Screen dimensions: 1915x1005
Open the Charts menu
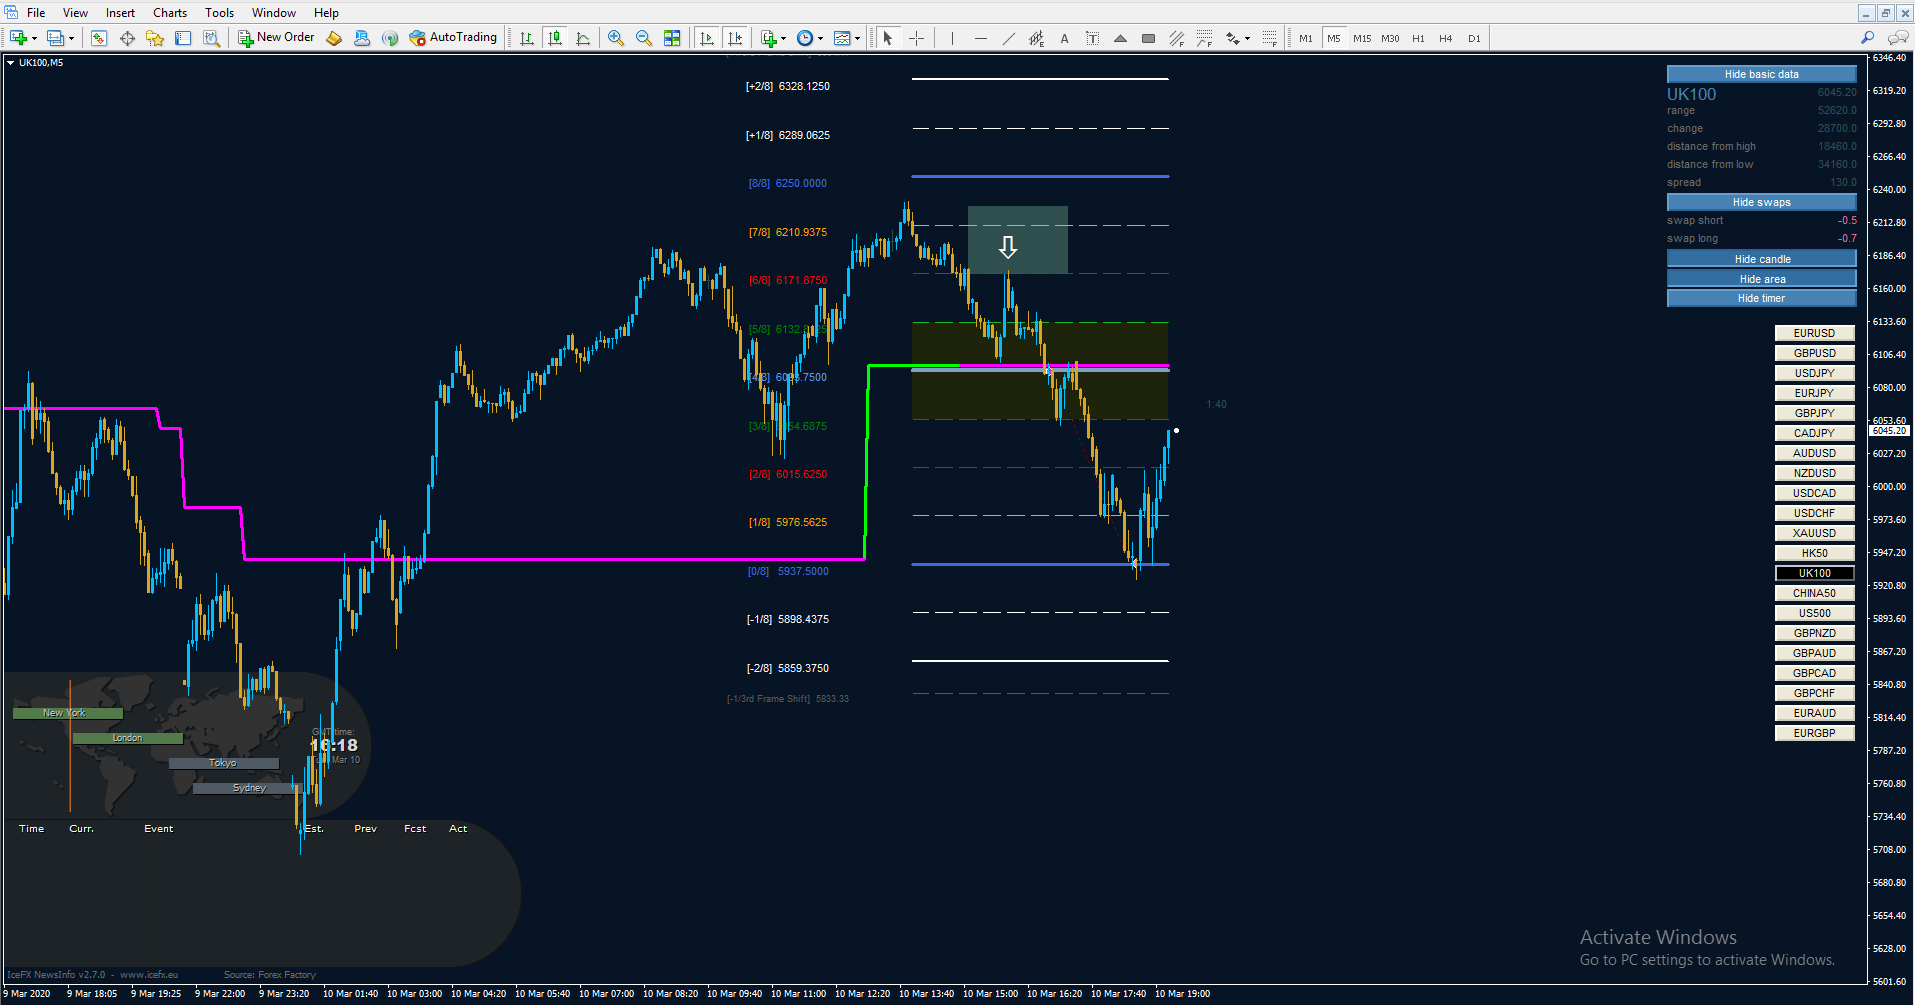pos(170,13)
